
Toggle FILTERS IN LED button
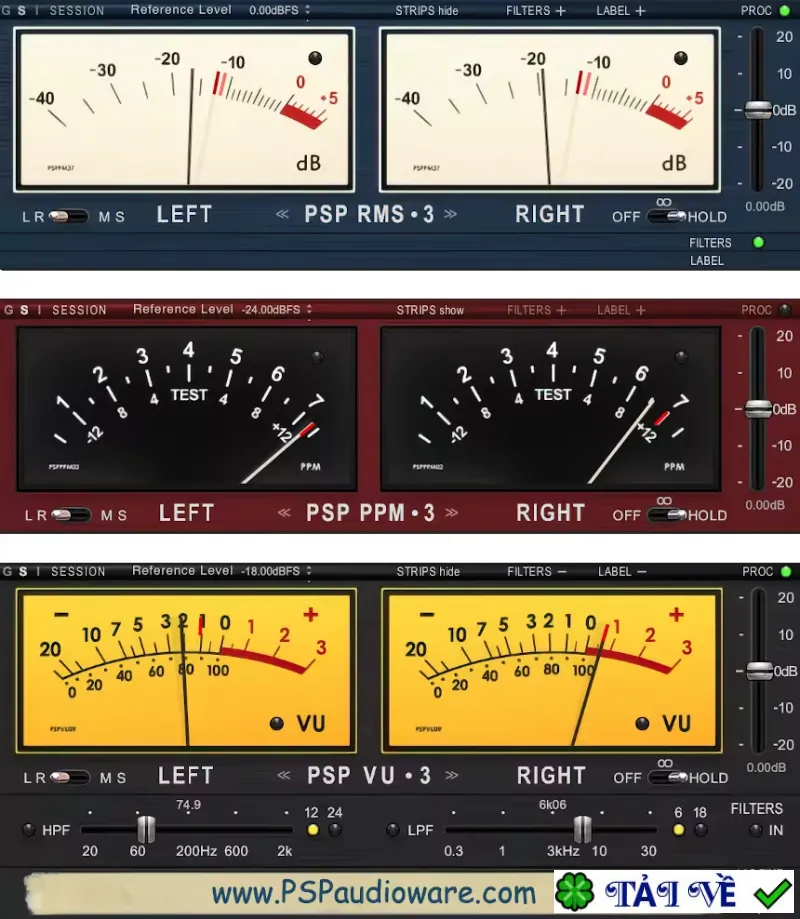click(756, 830)
